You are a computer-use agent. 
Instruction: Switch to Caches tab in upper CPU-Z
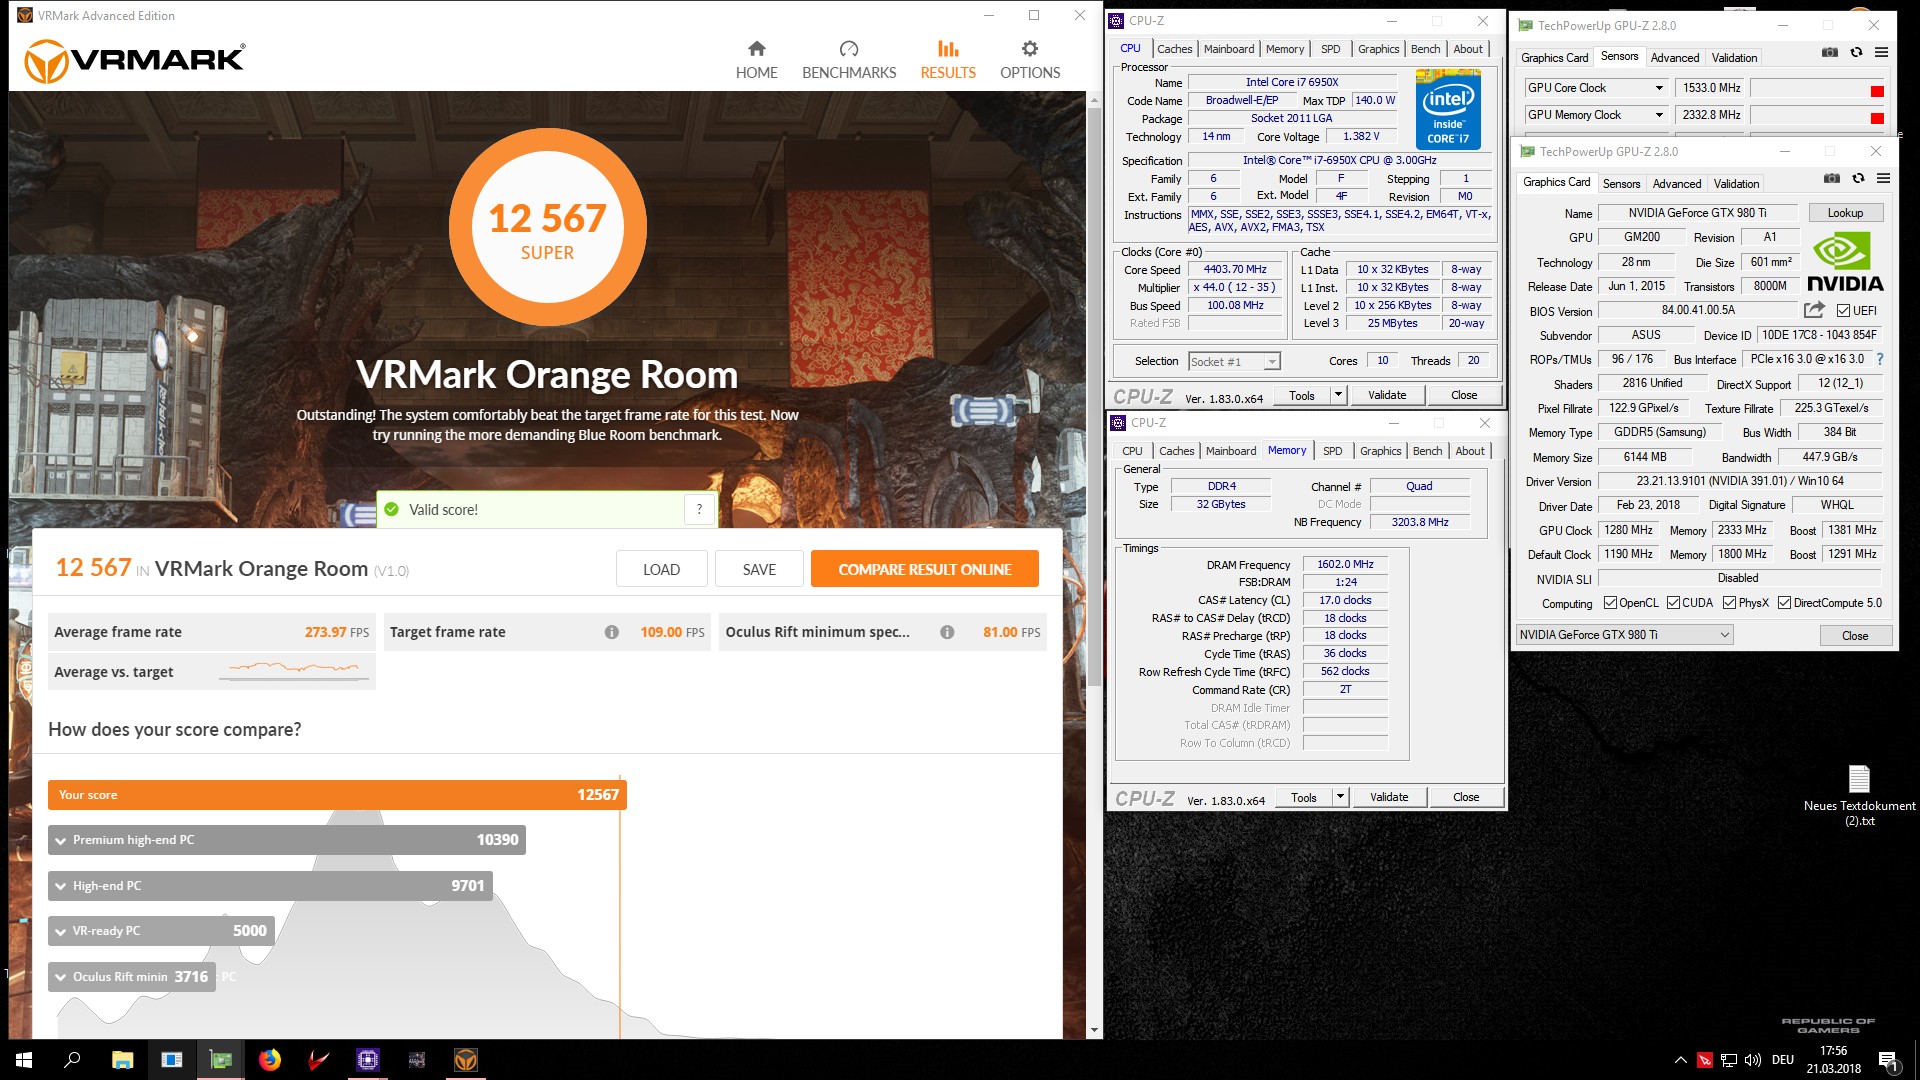(1174, 49)
